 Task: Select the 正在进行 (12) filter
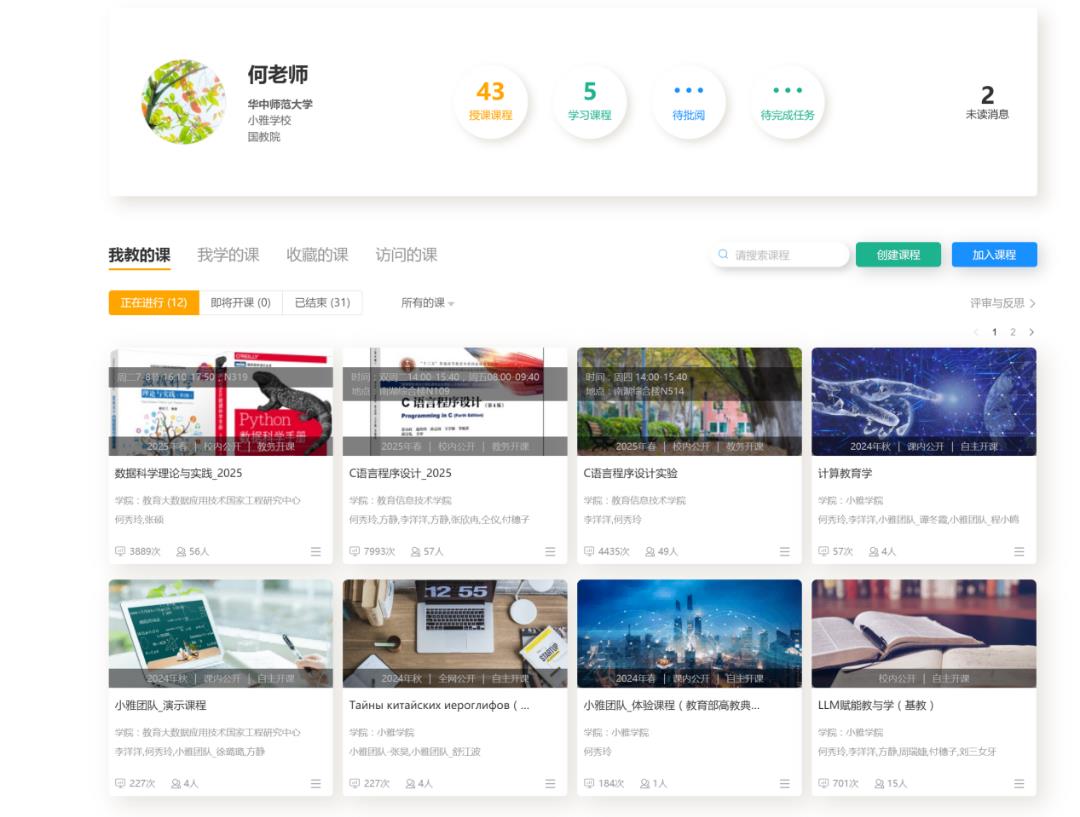point(154,302)
